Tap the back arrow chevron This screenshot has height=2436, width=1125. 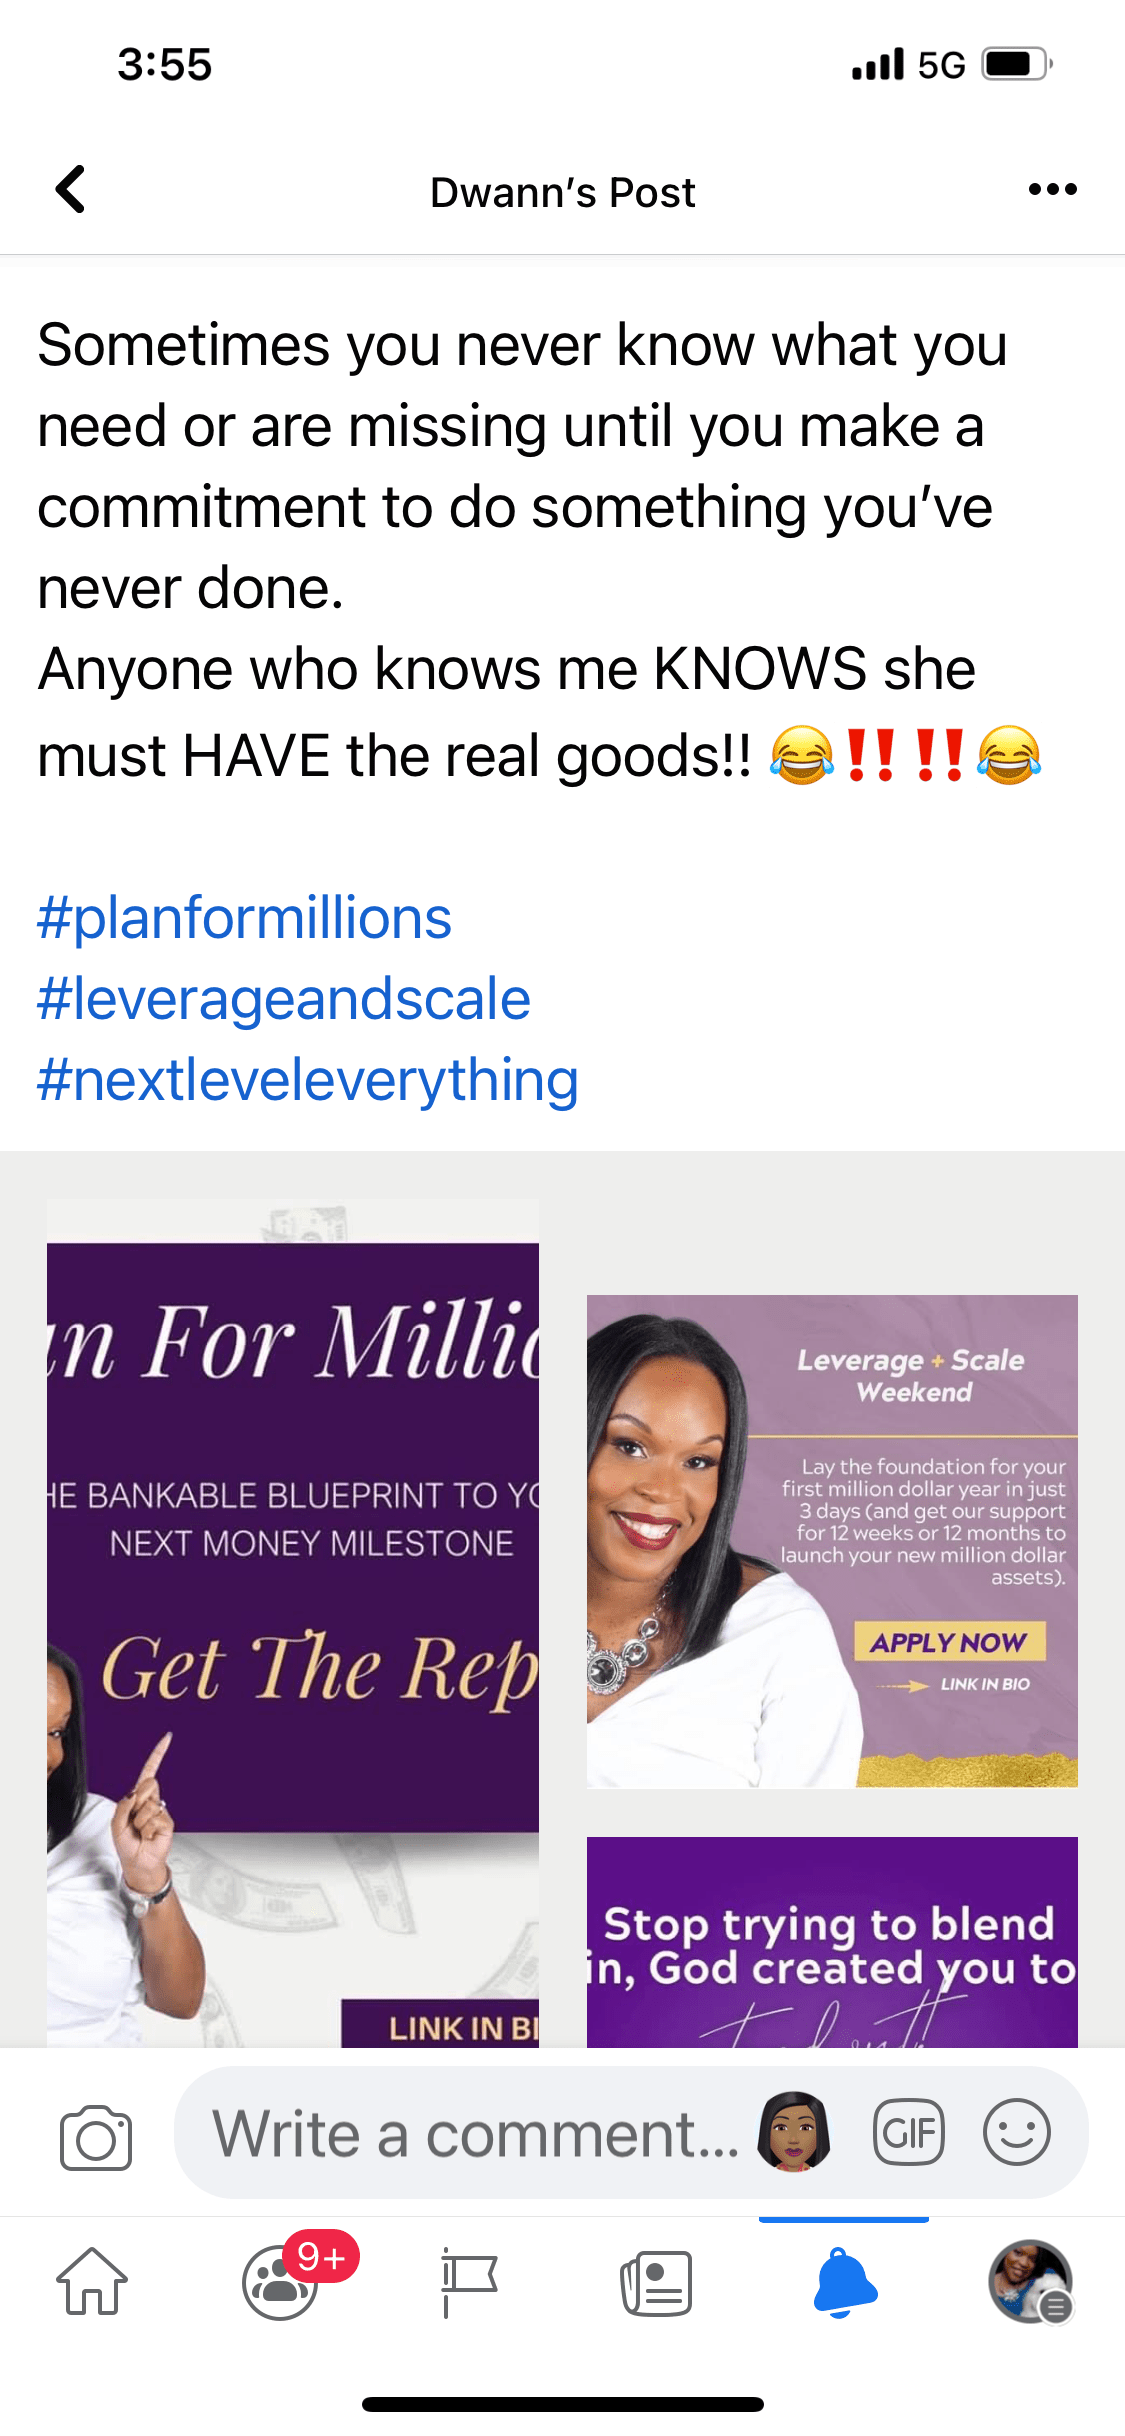click(x=71, y=189)
